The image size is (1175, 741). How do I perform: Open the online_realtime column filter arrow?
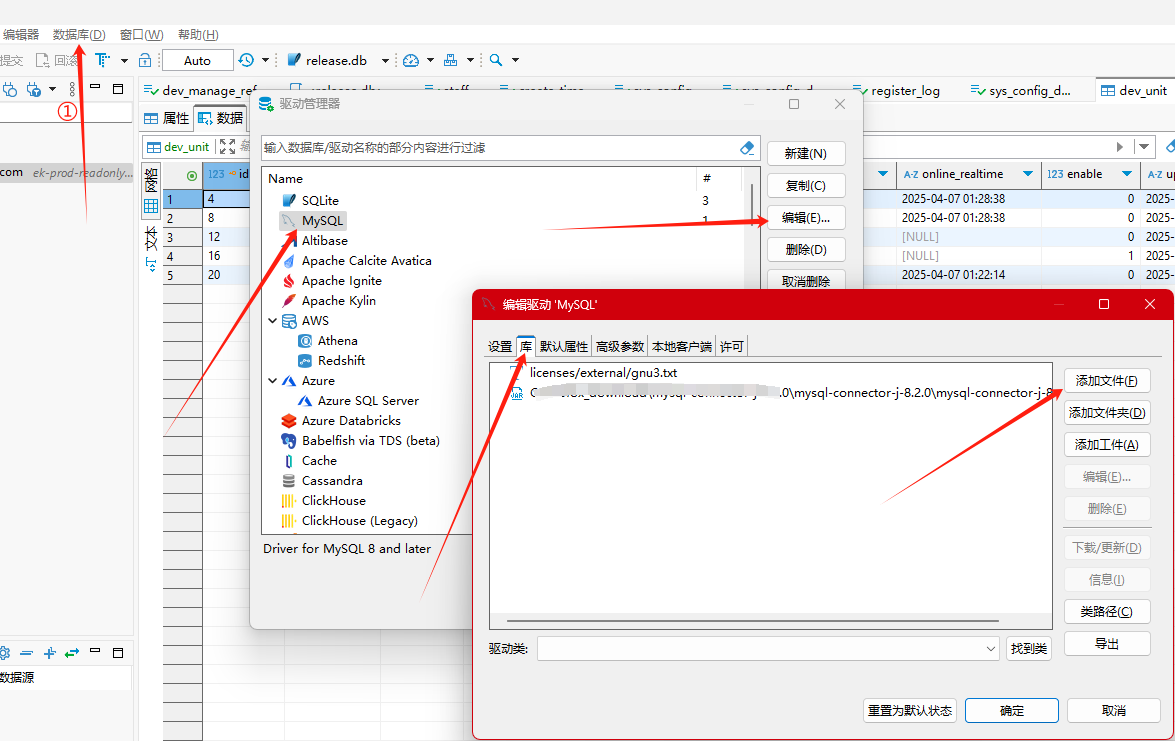[x=1028, y=174]
